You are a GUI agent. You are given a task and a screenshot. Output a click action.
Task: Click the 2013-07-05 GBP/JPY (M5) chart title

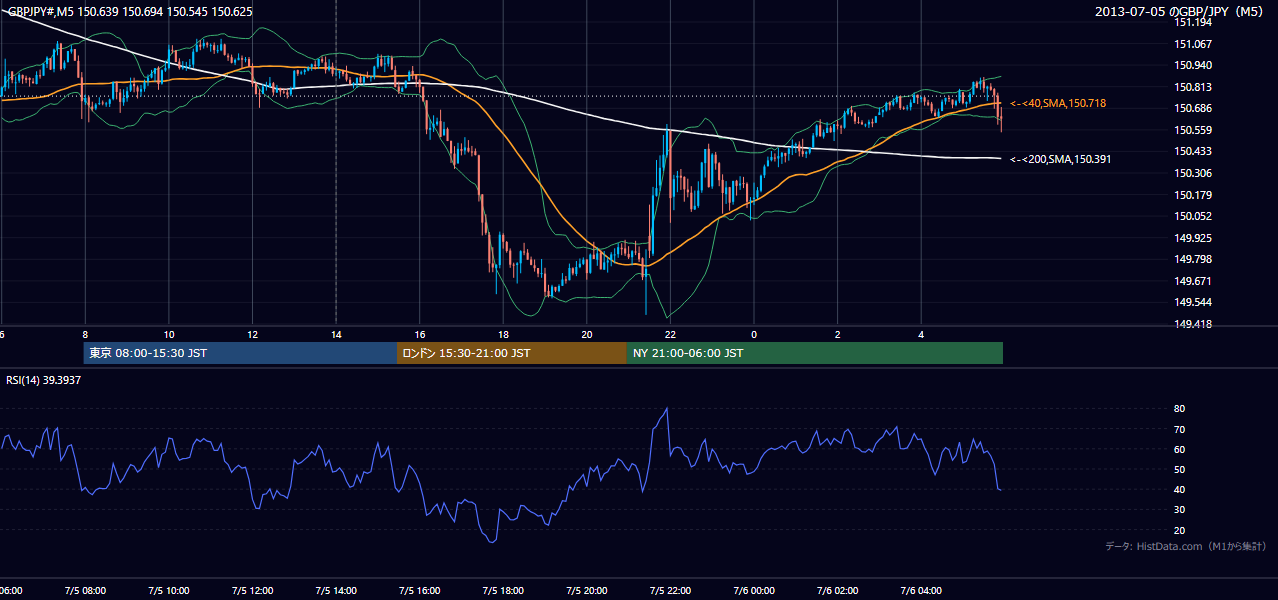coord(1181,12)
